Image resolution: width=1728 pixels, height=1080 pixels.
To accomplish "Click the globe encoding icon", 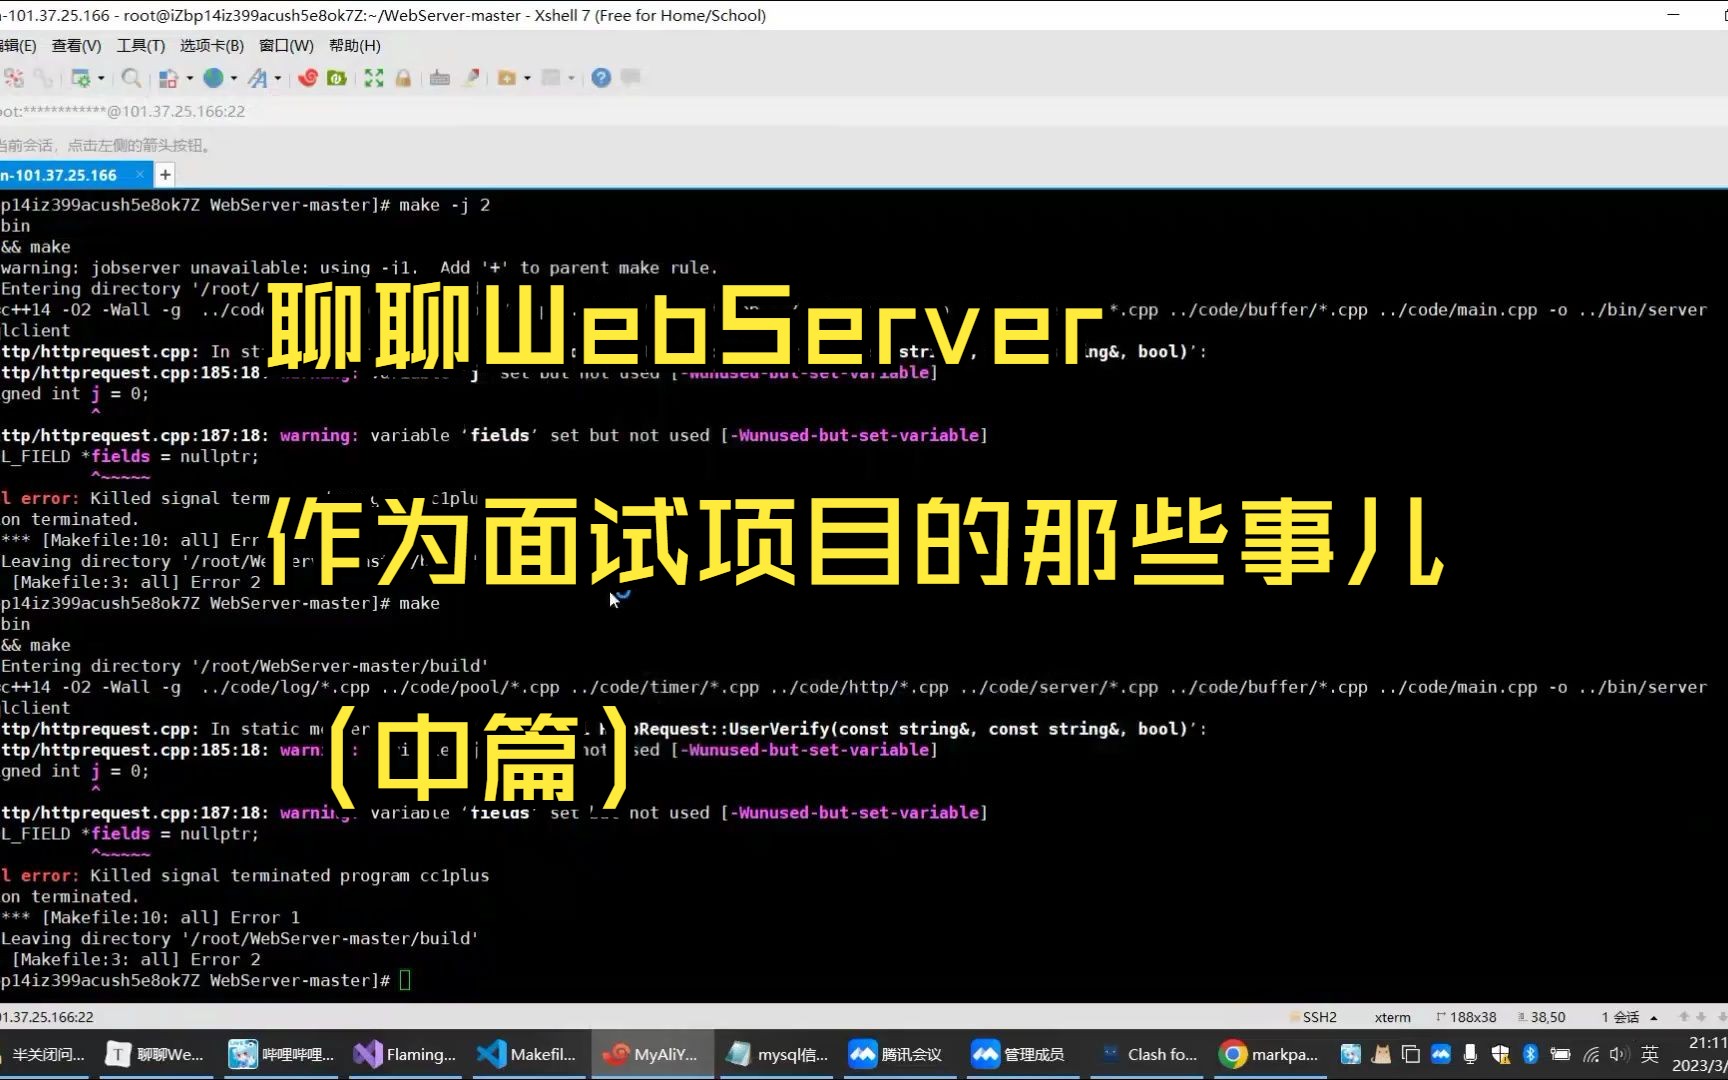I will [x=213, y=78].
